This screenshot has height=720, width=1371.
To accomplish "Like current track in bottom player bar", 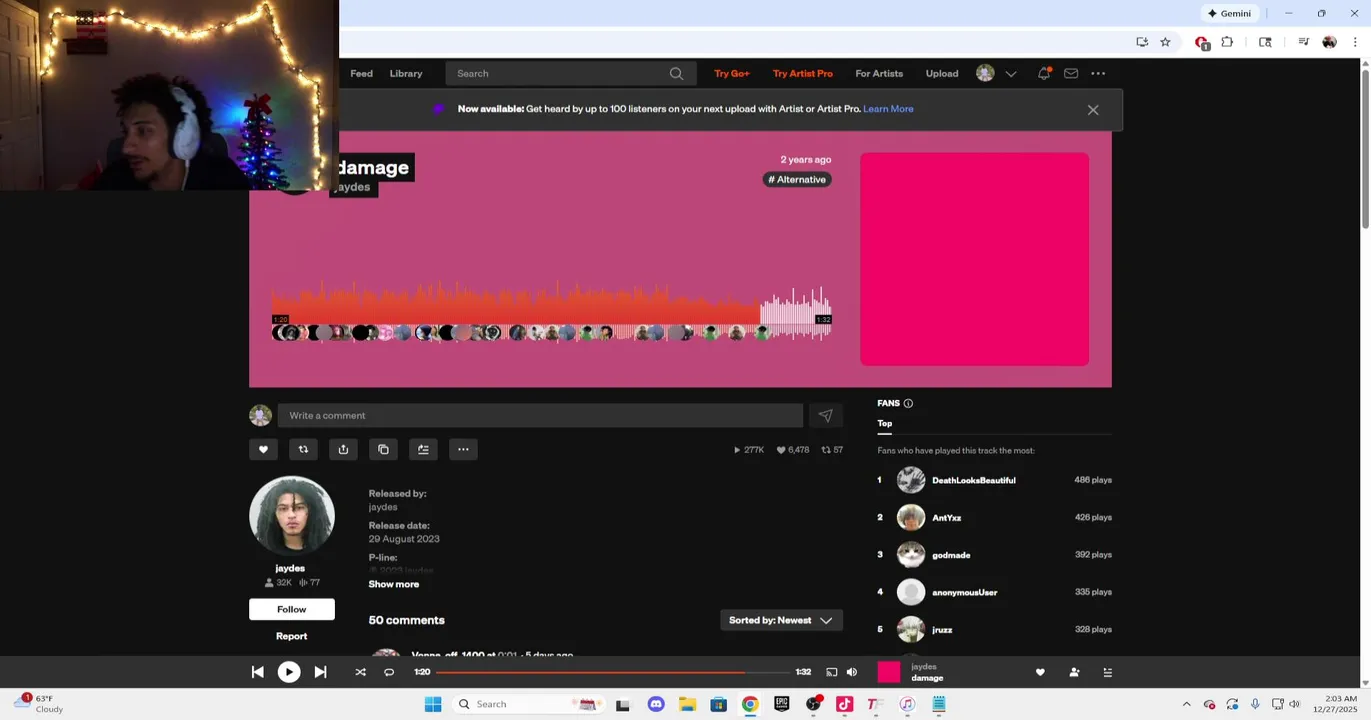I will coord(1040,672).
